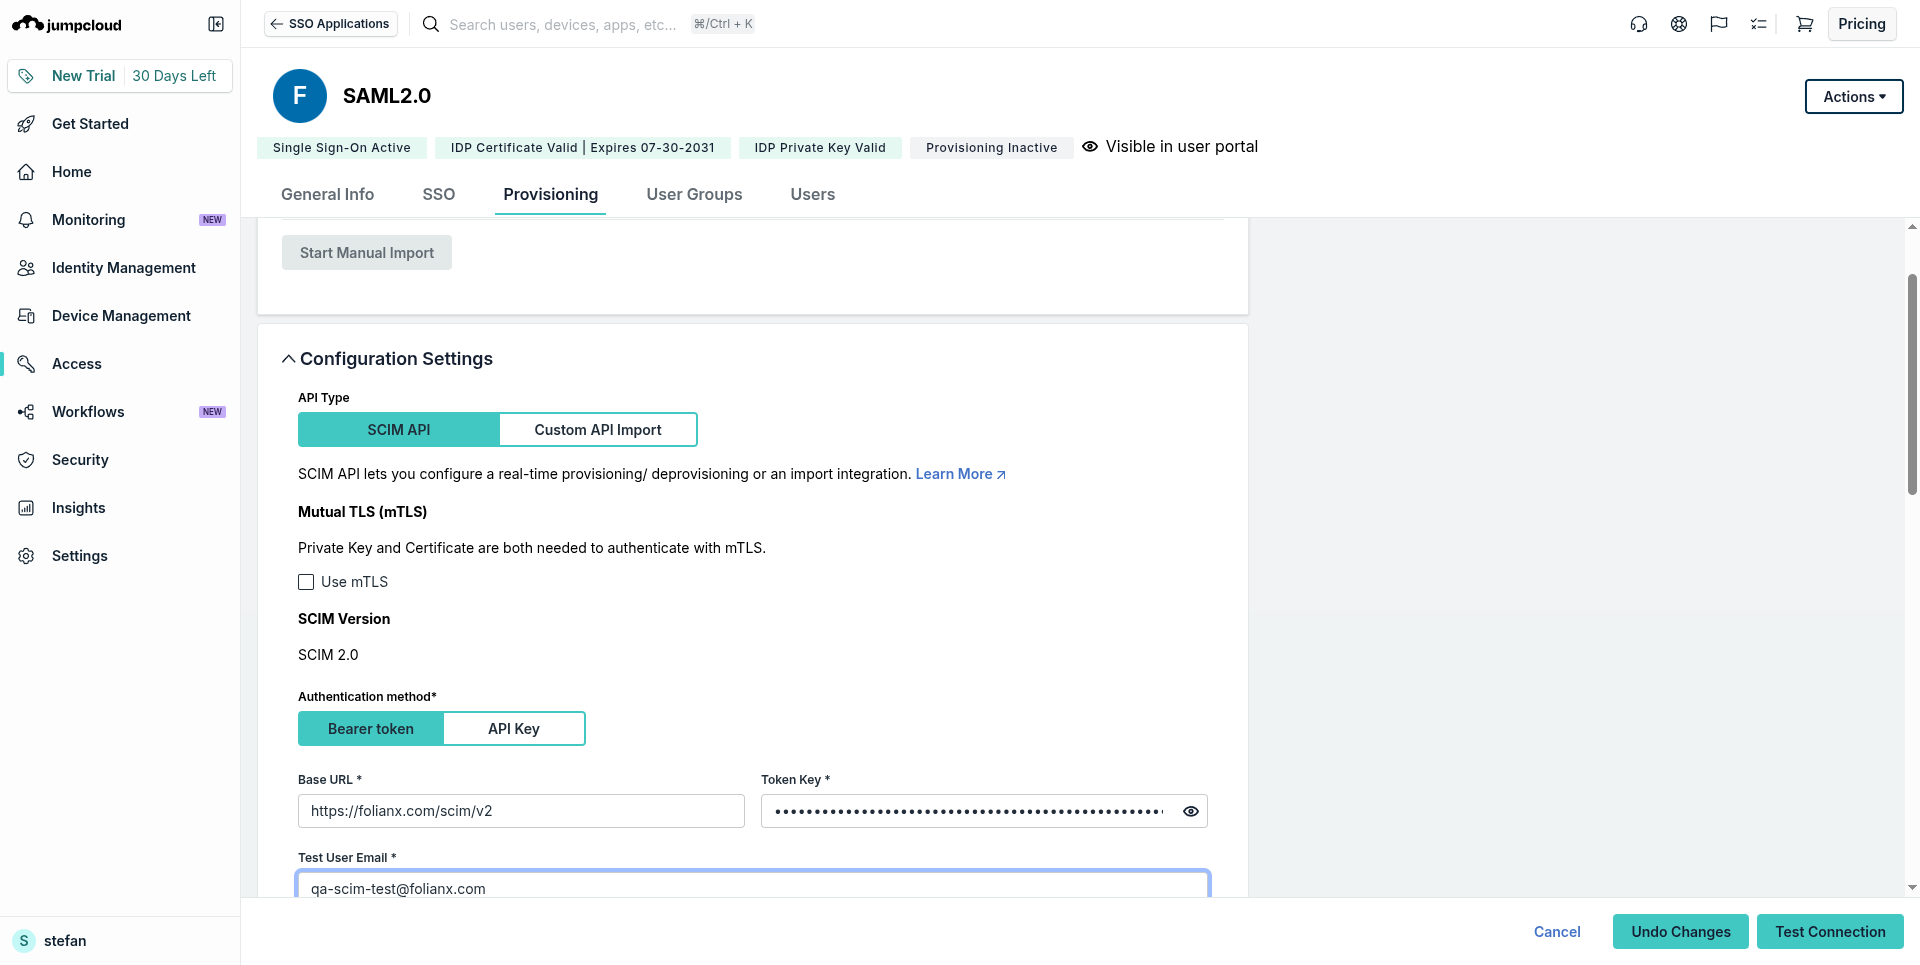1920x965 pixels.
Task: Open the User Groups tab
Action: pos(695,194)
